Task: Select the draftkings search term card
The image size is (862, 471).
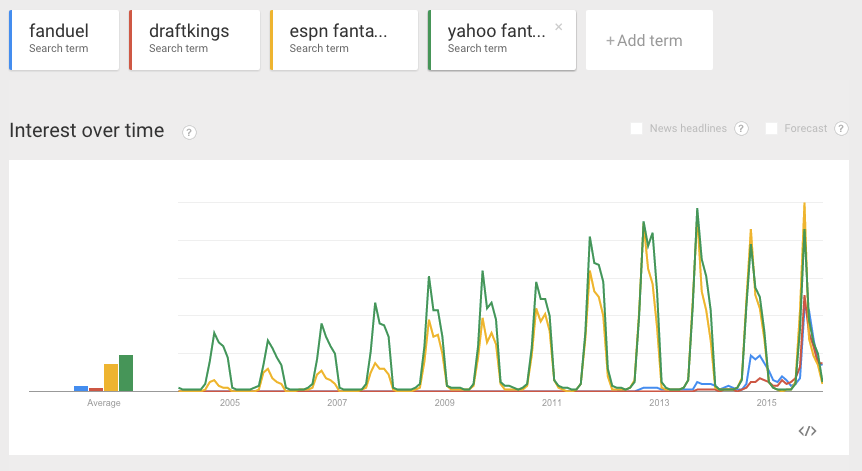Action: [x=195, y=40]
